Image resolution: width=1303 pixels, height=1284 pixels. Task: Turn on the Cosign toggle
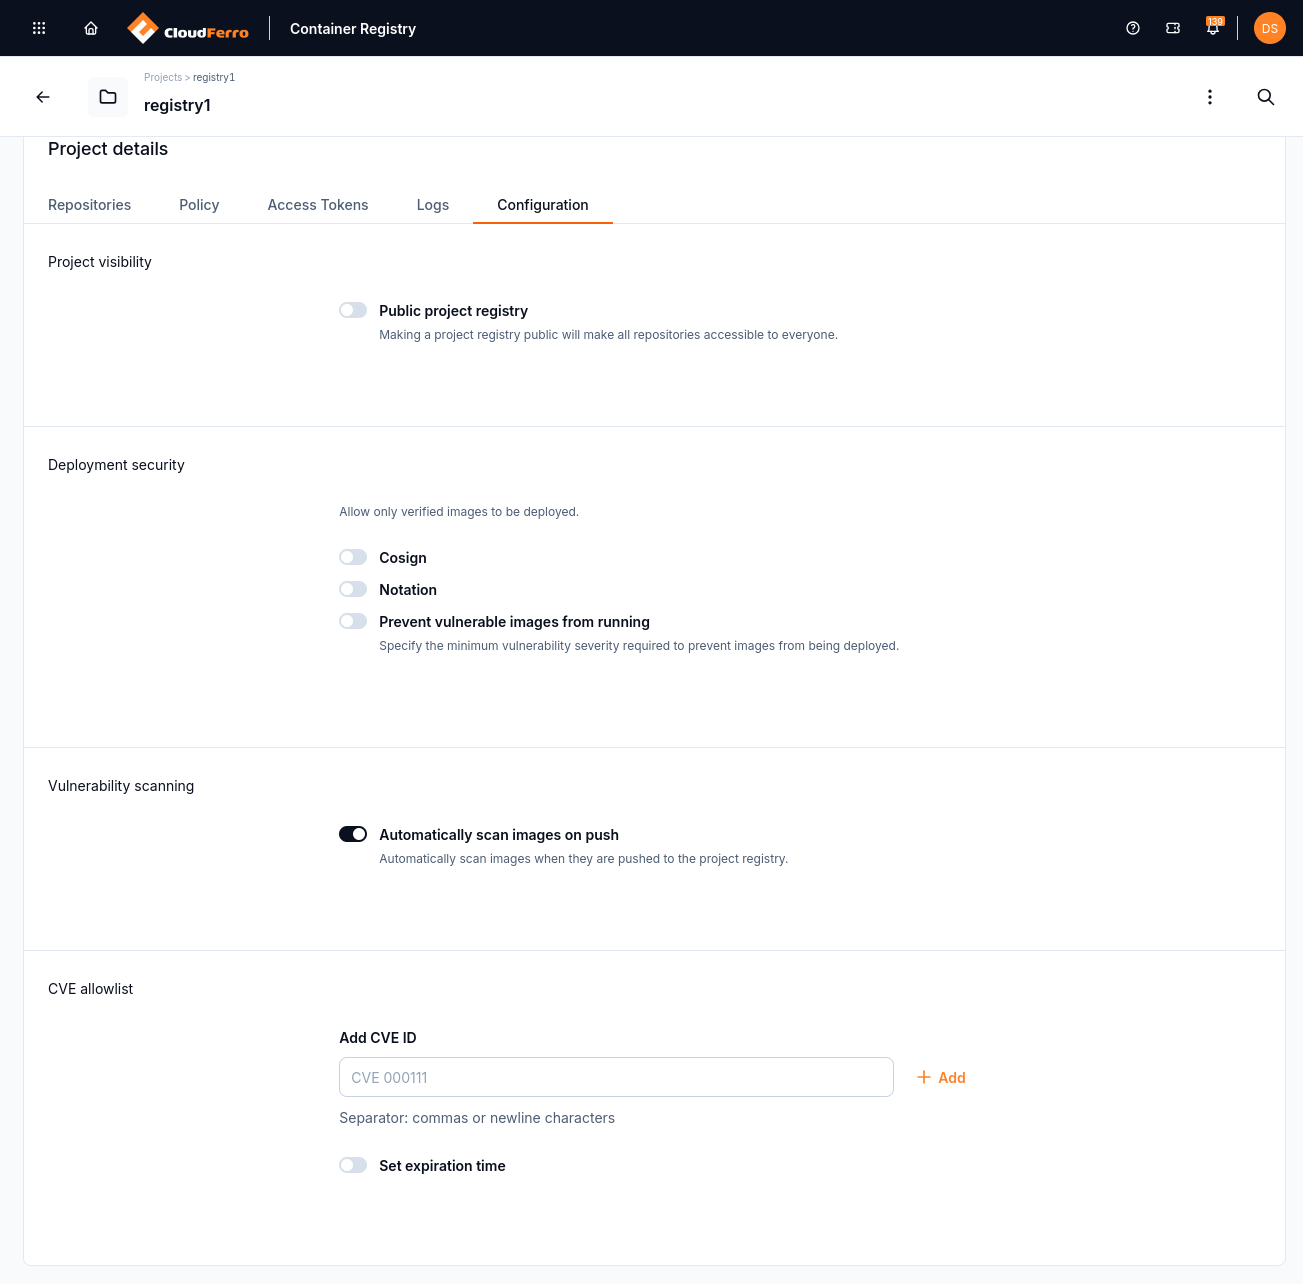coord(353,557)
